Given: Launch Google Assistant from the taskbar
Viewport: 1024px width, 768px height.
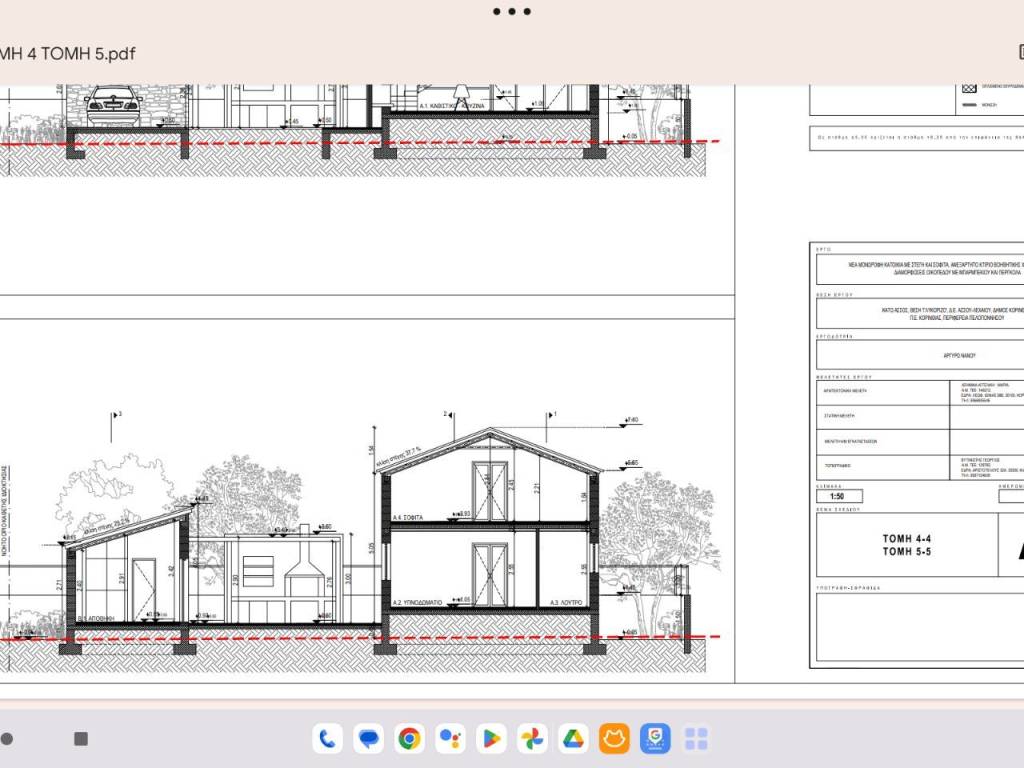Looking at the screenshot, I should click(450, 739).
